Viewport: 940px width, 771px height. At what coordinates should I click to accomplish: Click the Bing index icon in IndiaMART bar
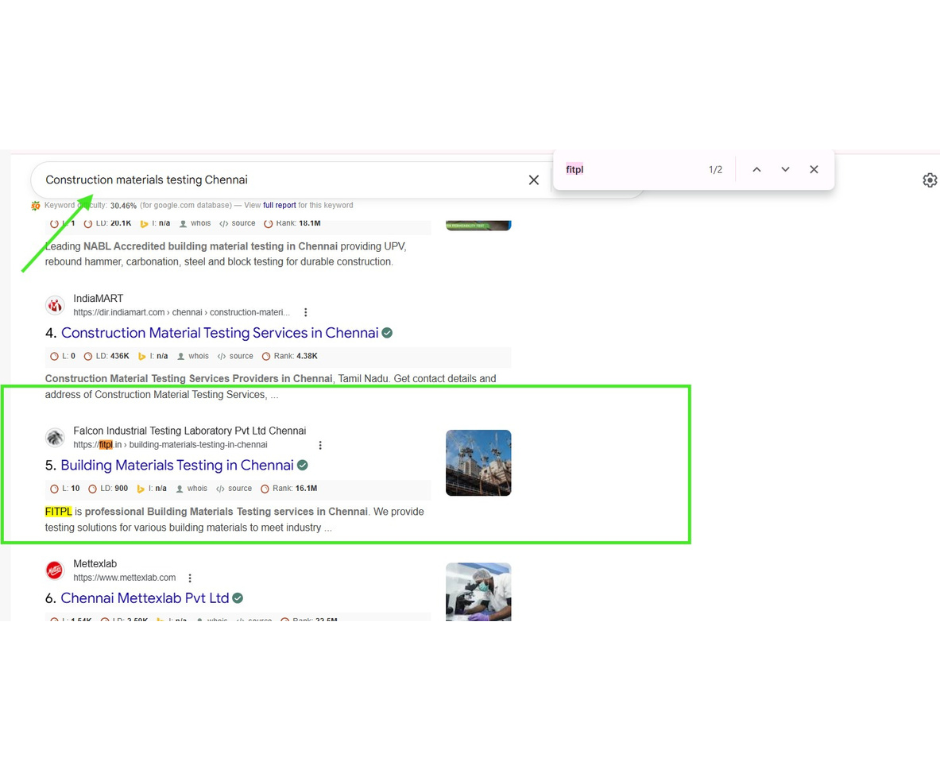pos(141,356)
